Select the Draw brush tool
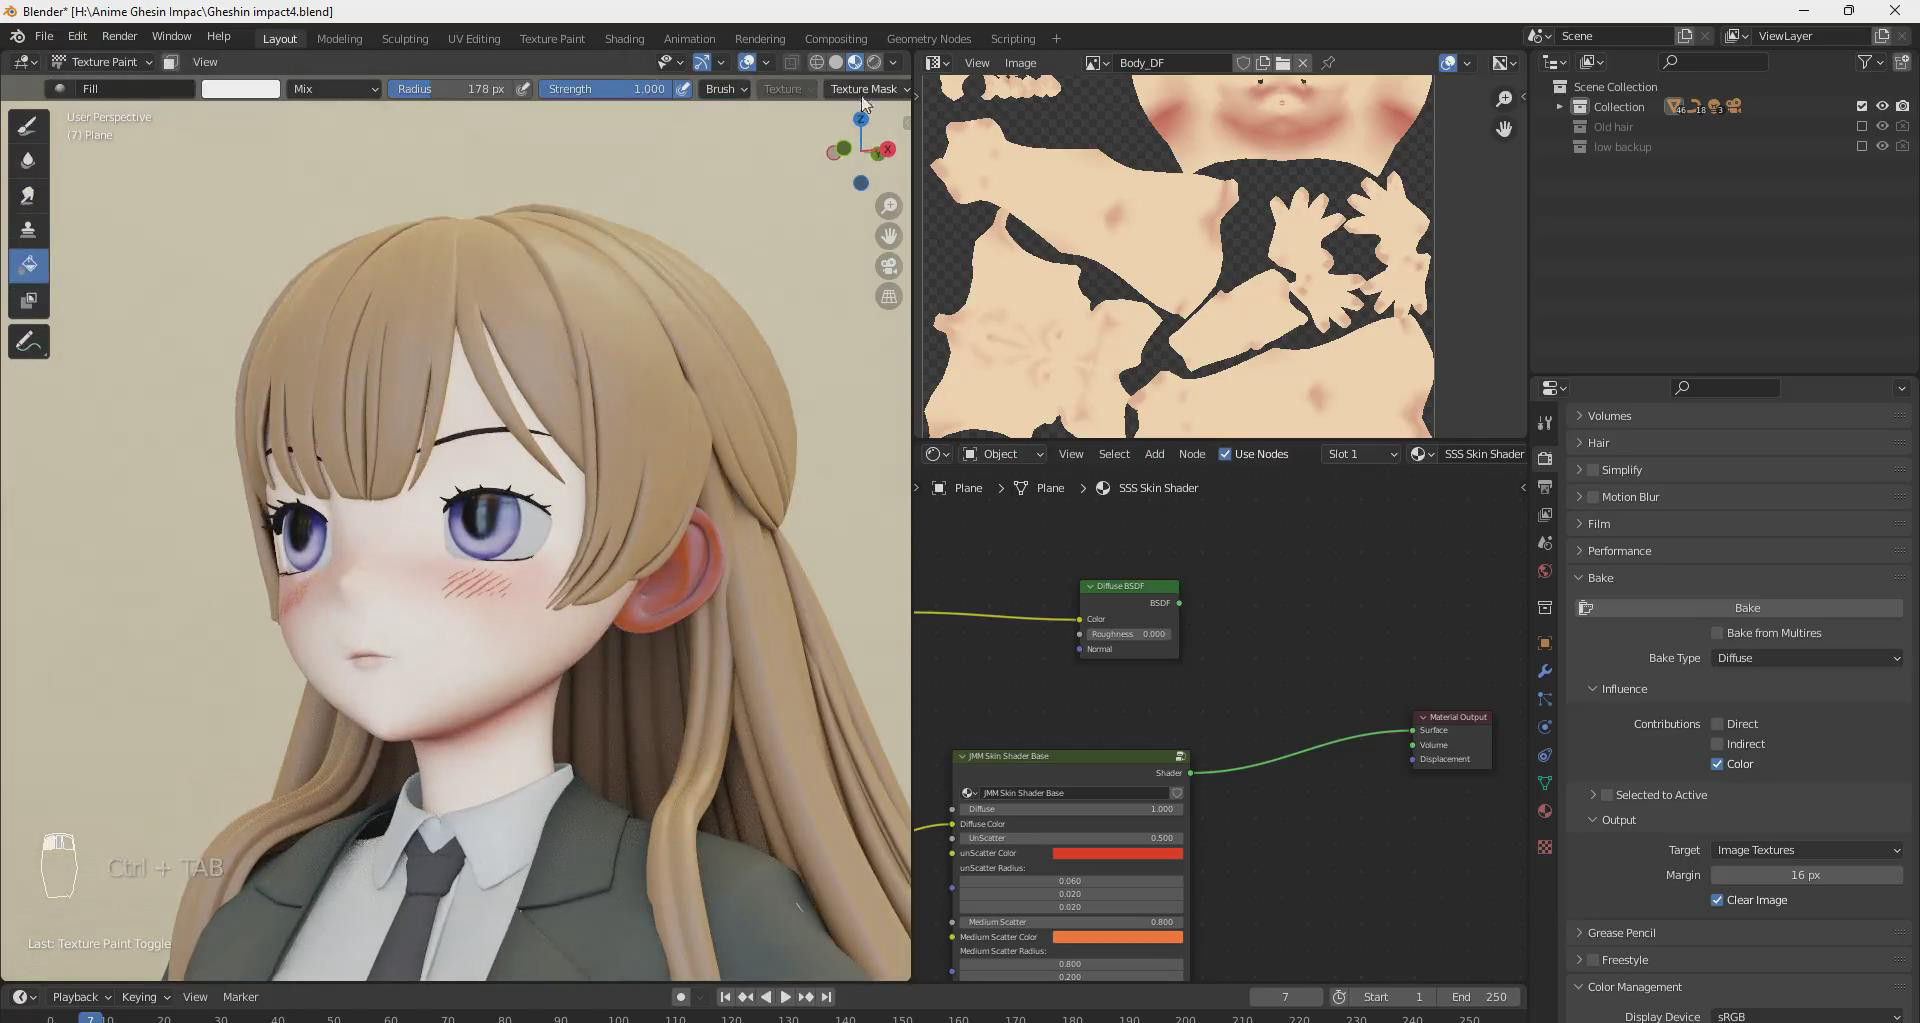 28,126
